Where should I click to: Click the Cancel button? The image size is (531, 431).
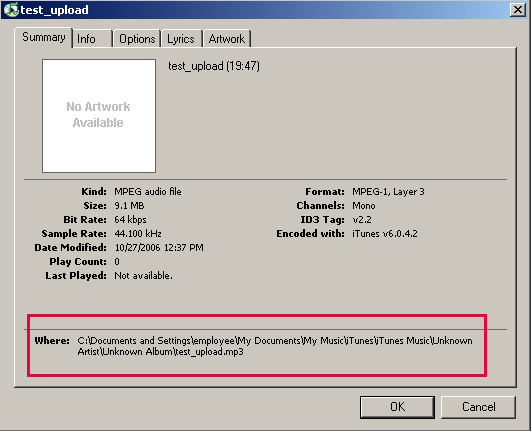(x=479, y=407)
